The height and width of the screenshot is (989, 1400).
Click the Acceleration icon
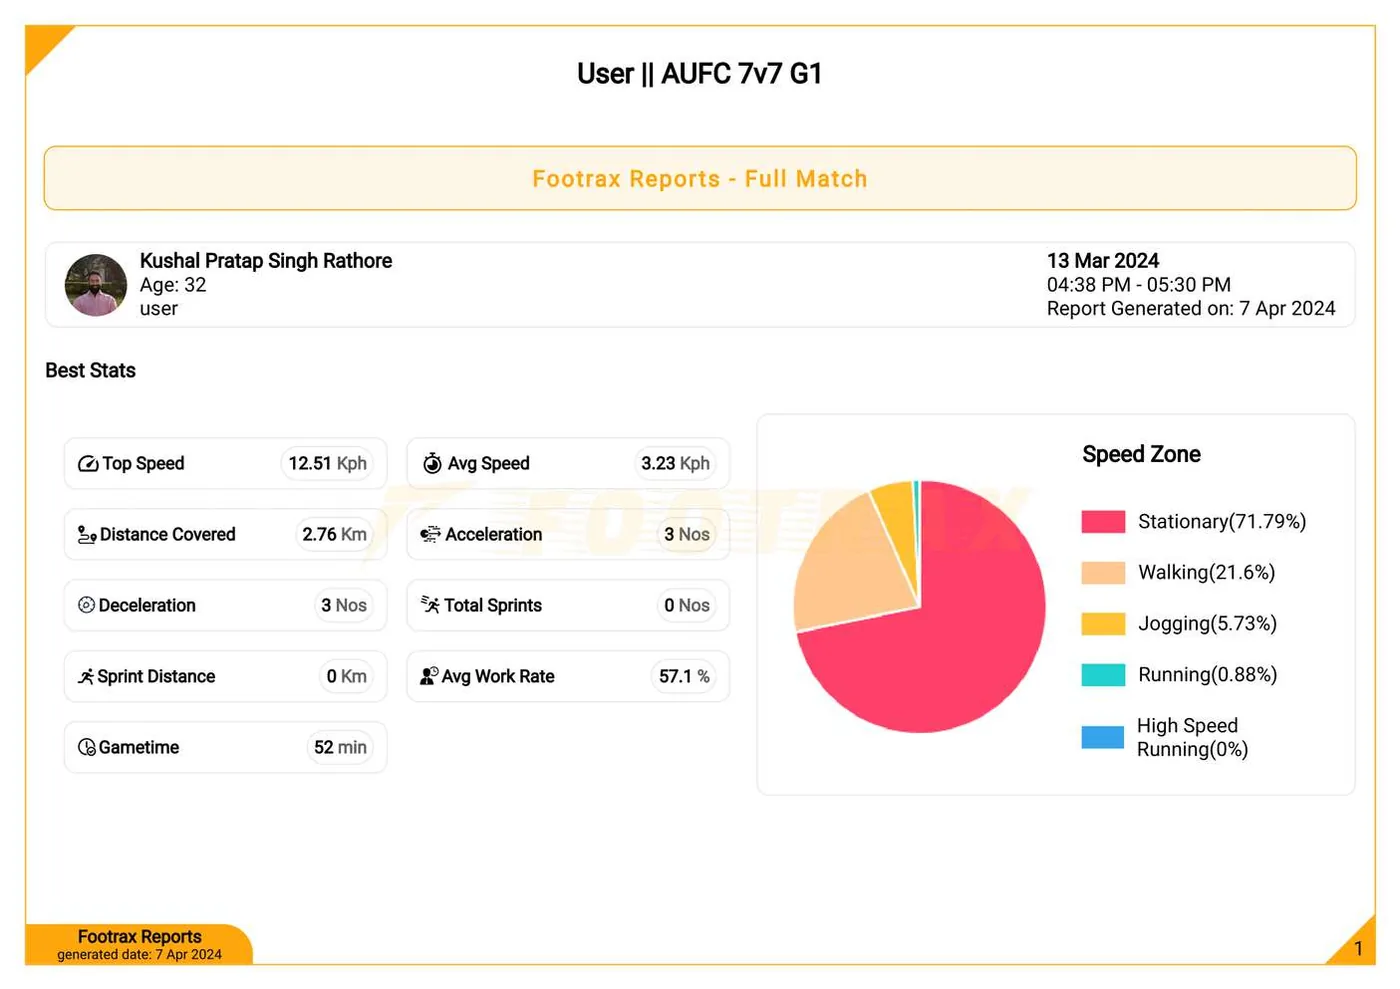click(x=430, y=535)
